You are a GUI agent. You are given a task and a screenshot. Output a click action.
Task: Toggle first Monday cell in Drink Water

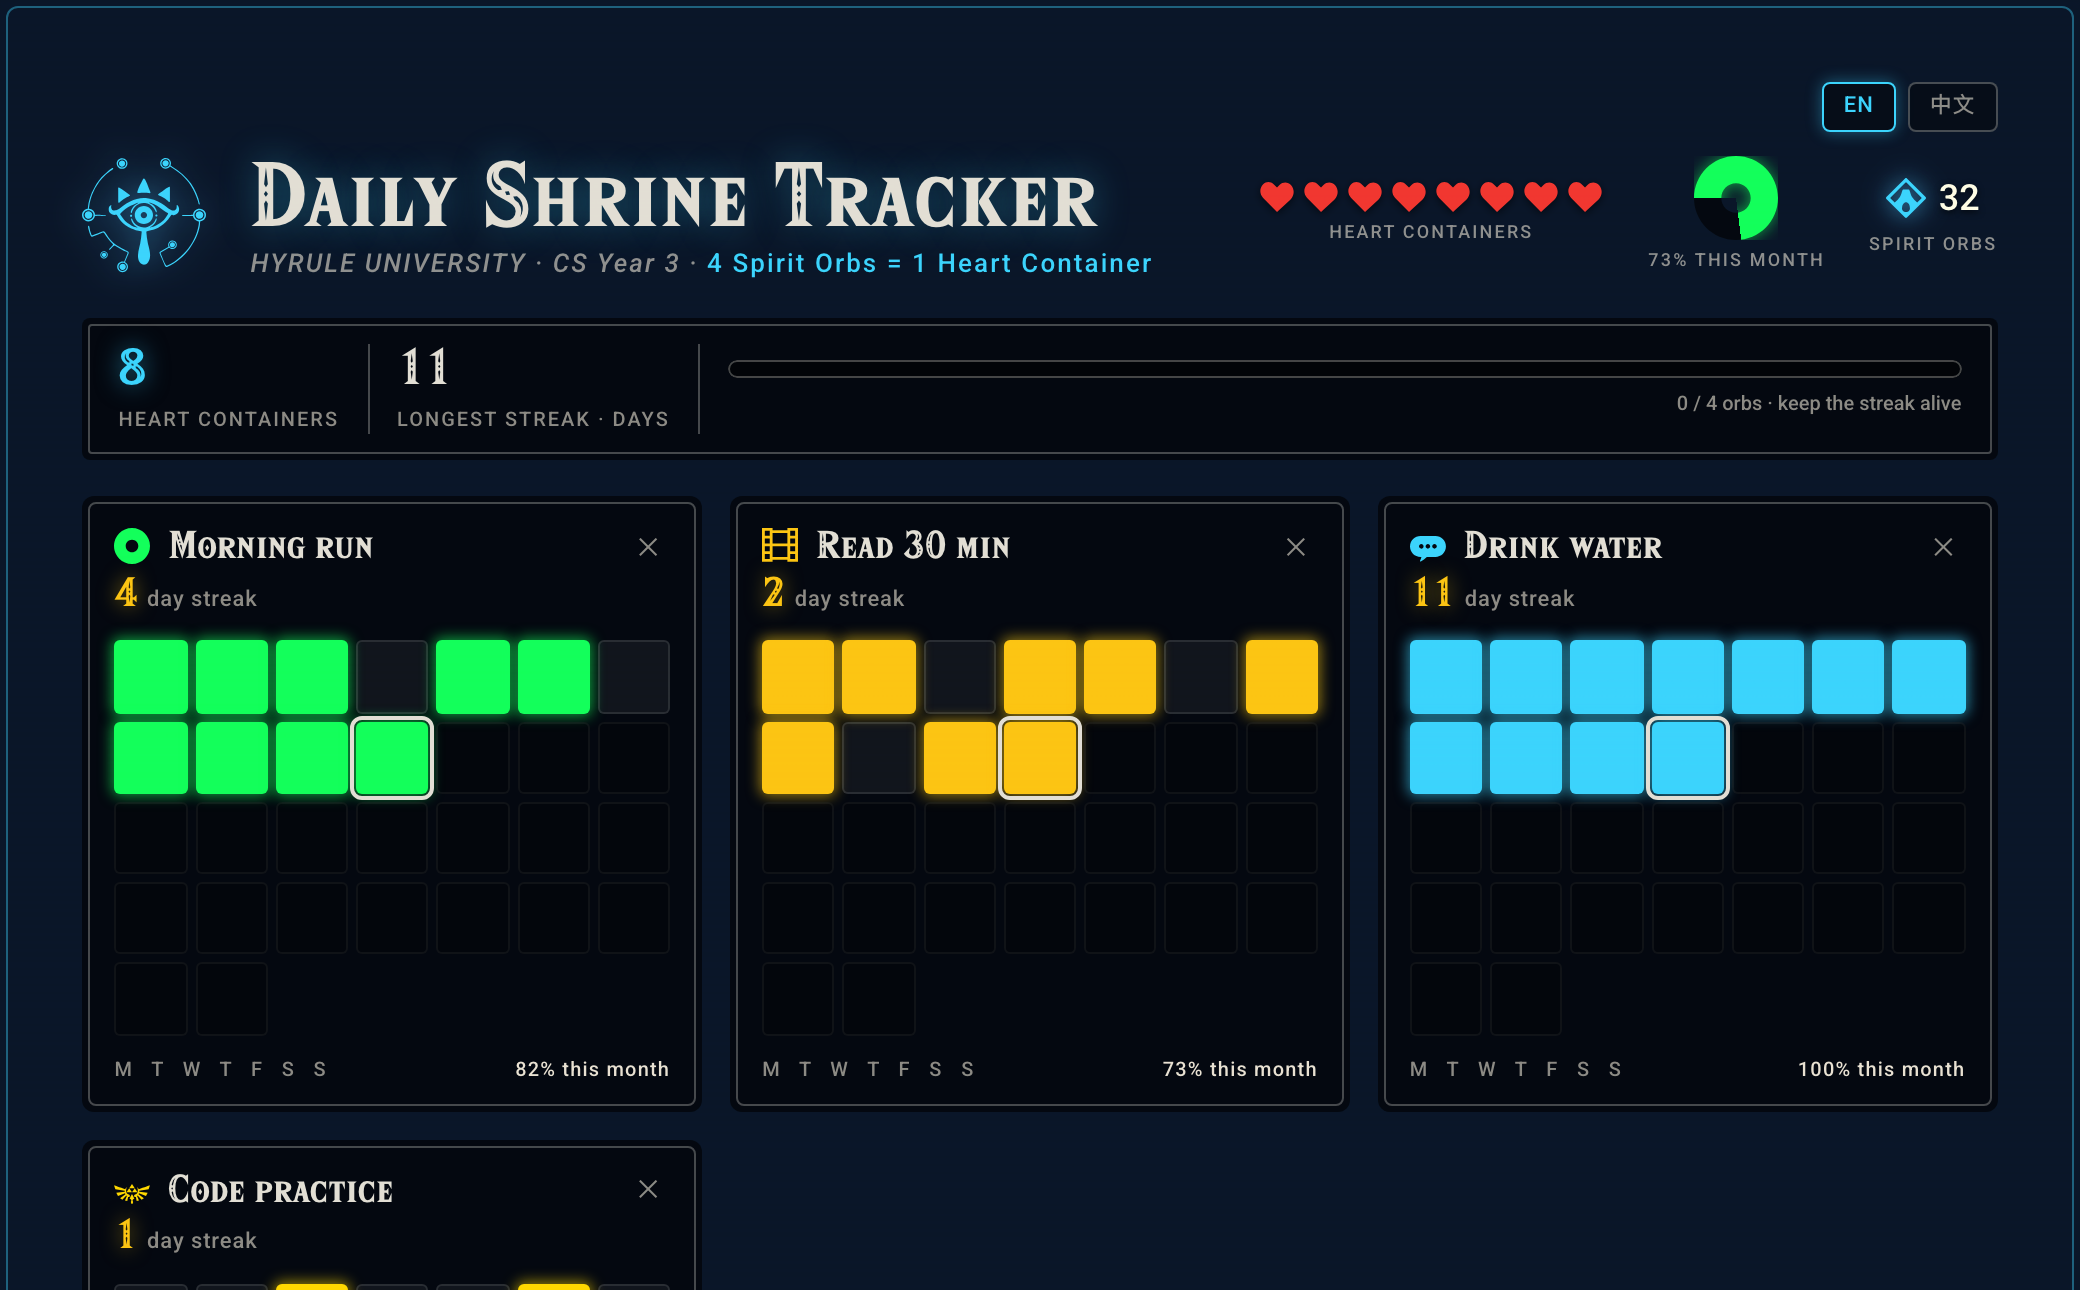click(x=1446, y=677)
